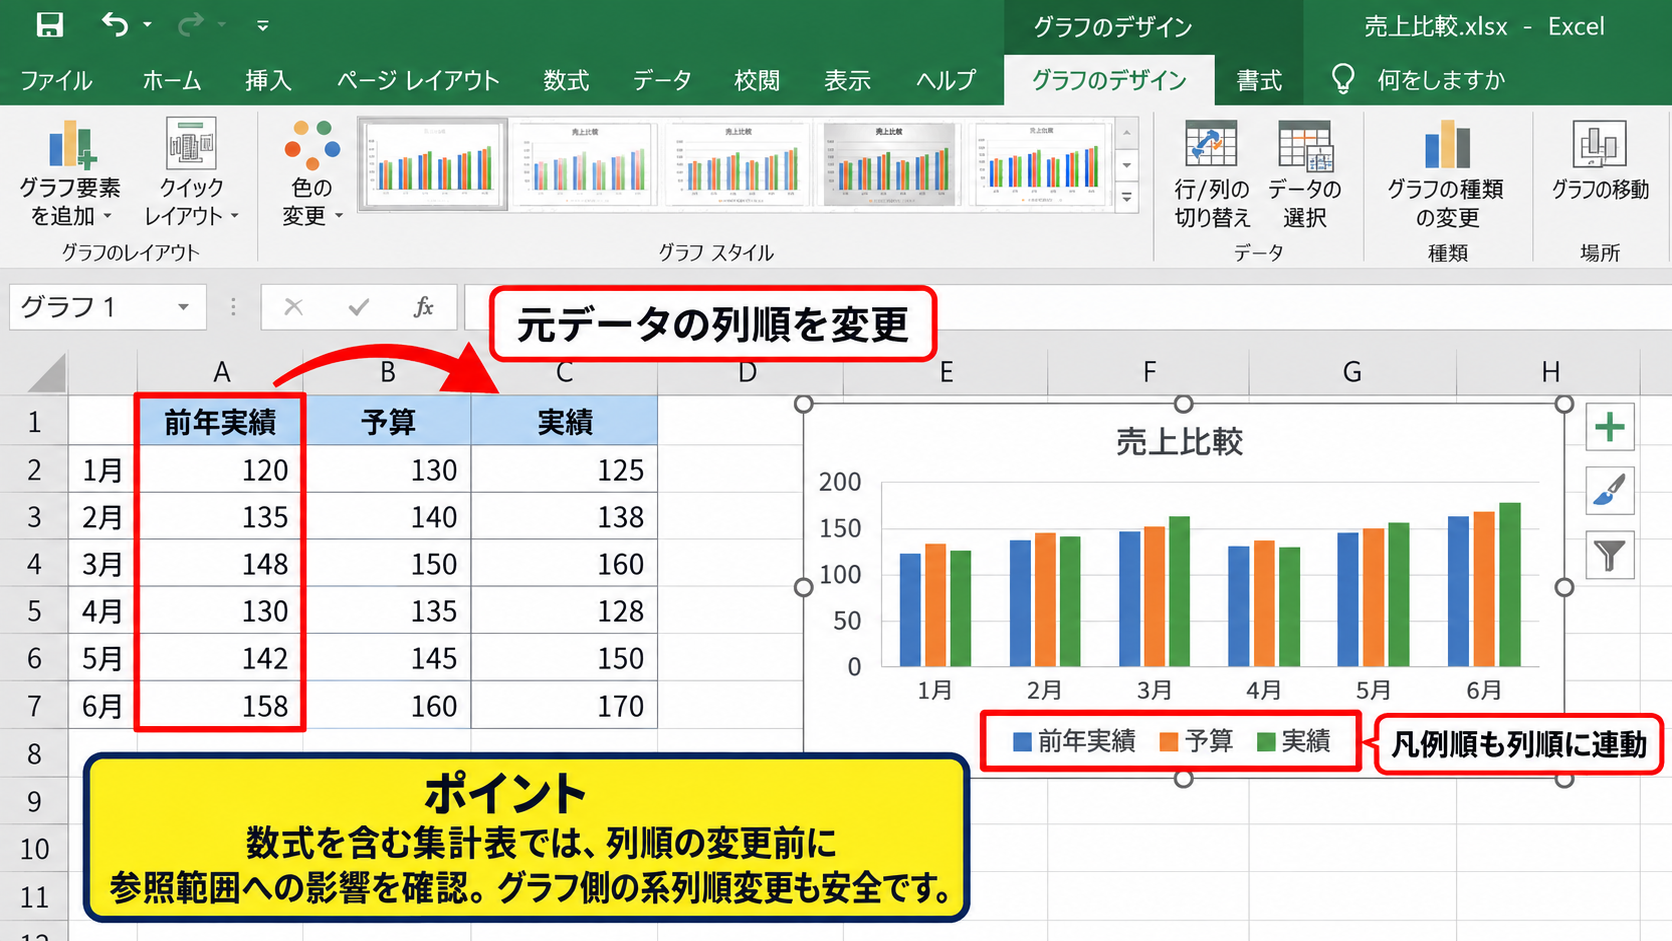Switch to the 書式 tab
The height and width of the screenshot is (941, 1672).
(x=1259, y=80)
